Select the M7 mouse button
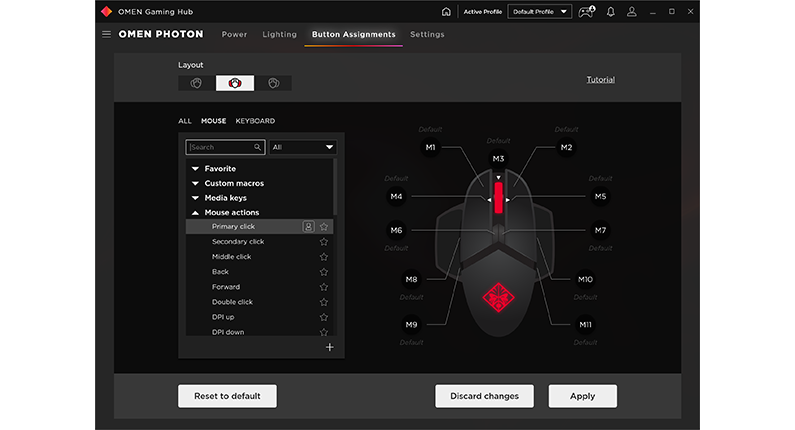This screenshot has width=795, height=430. [x=600, y=230]
